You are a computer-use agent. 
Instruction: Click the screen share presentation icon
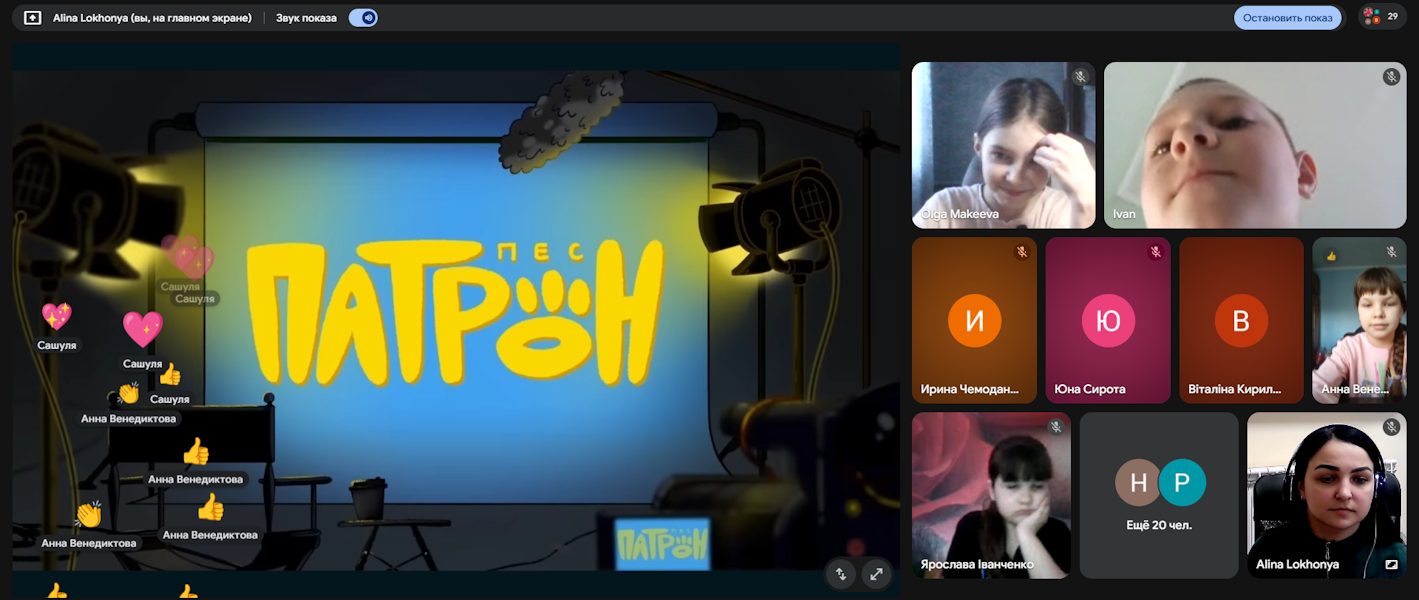(x=32, y=17)
